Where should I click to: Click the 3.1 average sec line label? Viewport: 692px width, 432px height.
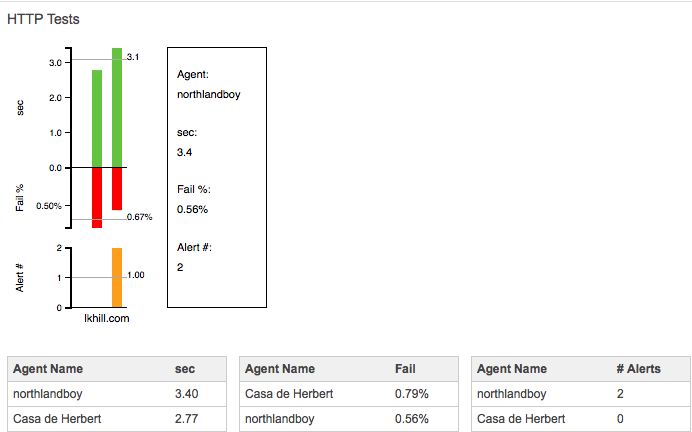(133, 57)
